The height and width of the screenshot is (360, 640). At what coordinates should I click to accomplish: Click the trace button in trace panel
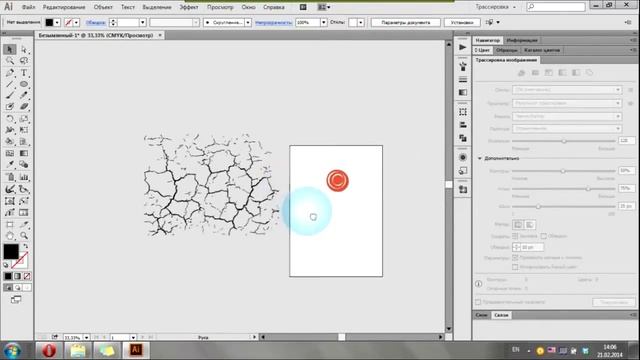[x=613, y=302]
